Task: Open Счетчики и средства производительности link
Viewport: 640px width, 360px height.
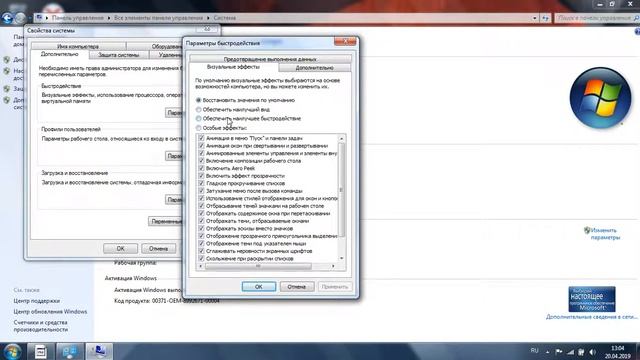Action: coord(41,326)
